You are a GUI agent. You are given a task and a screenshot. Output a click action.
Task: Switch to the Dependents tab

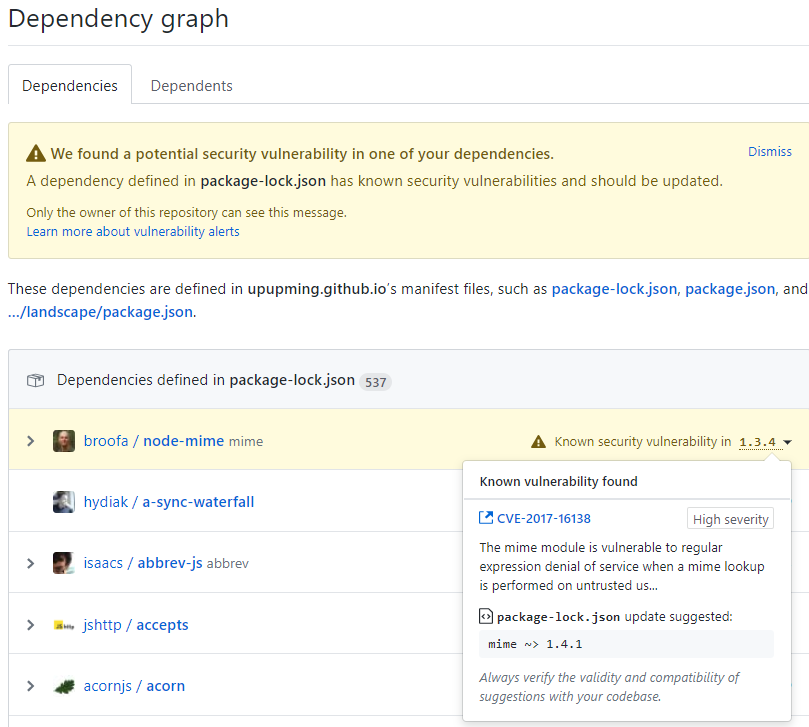191,85
